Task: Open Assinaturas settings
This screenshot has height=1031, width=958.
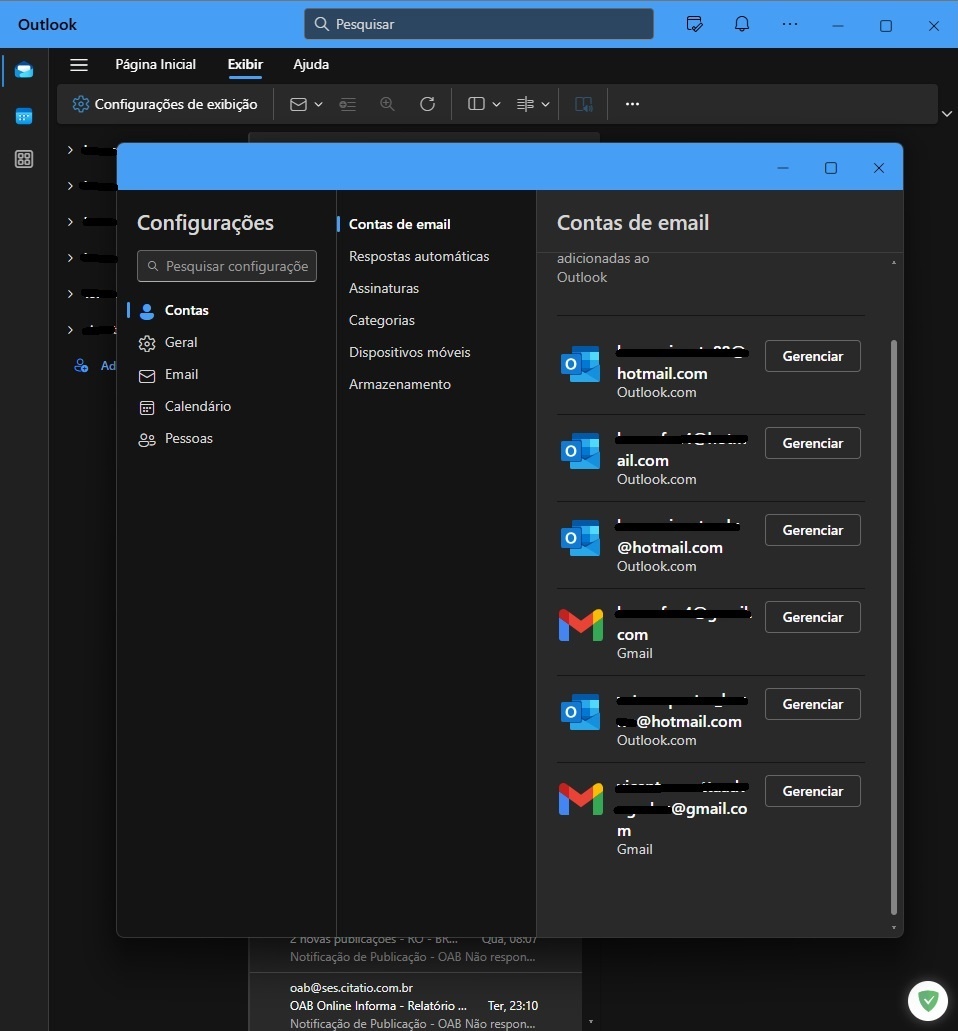Action: (x=384, y=289)
